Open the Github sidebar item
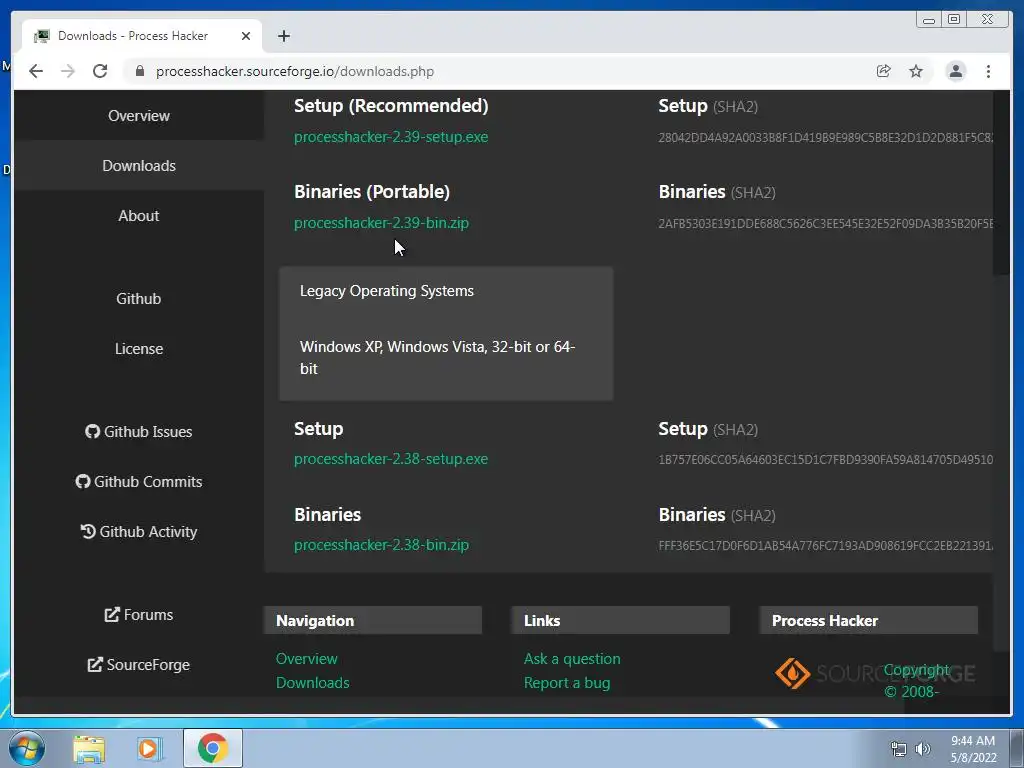Screen dimensions: 1024x768 coord(138,298)
